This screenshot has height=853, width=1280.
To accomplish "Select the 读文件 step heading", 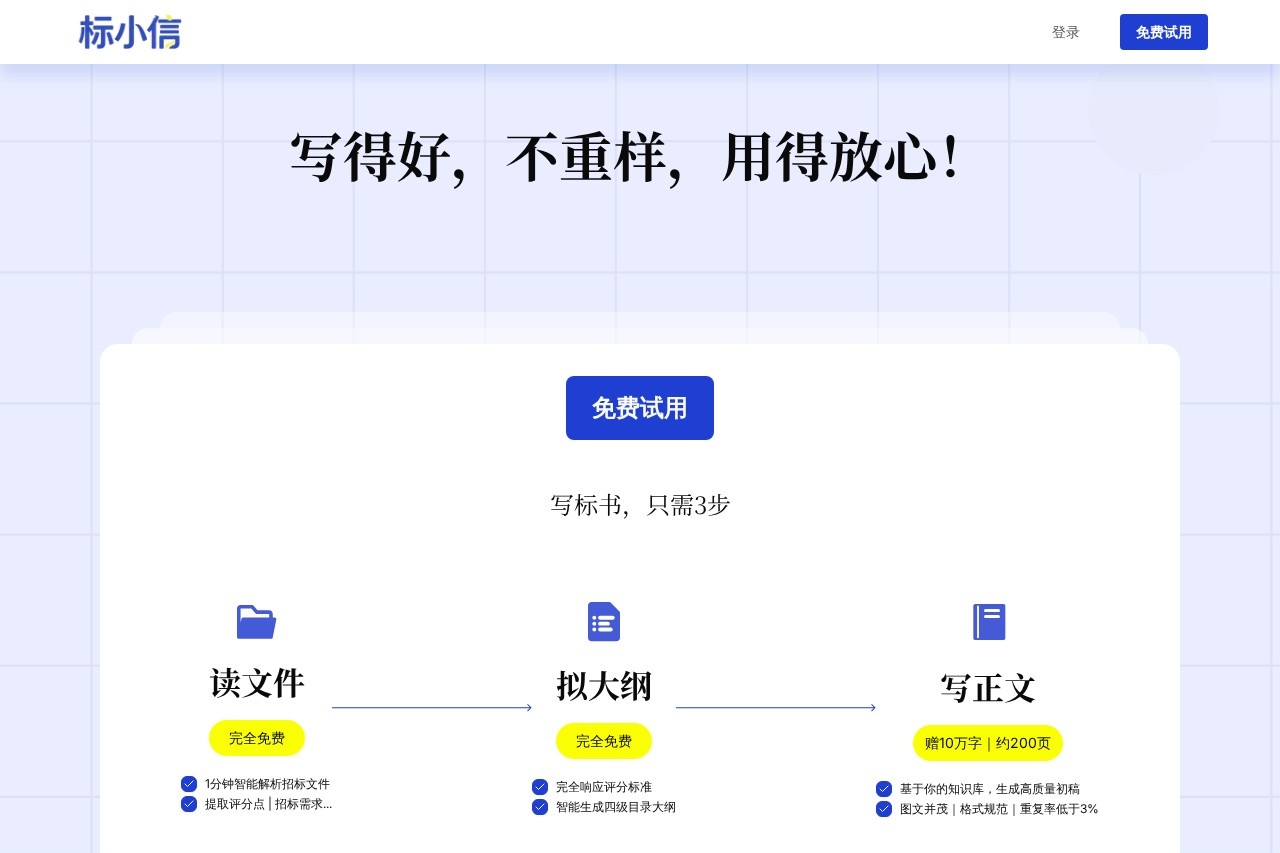I will [257, 683].
